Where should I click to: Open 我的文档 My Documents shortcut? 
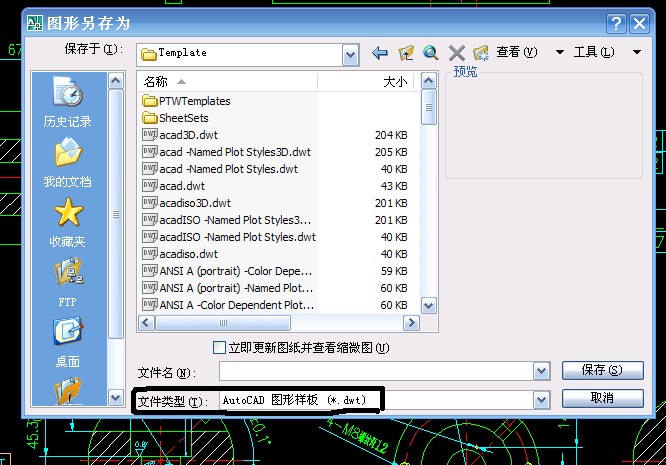click(68, 163)
